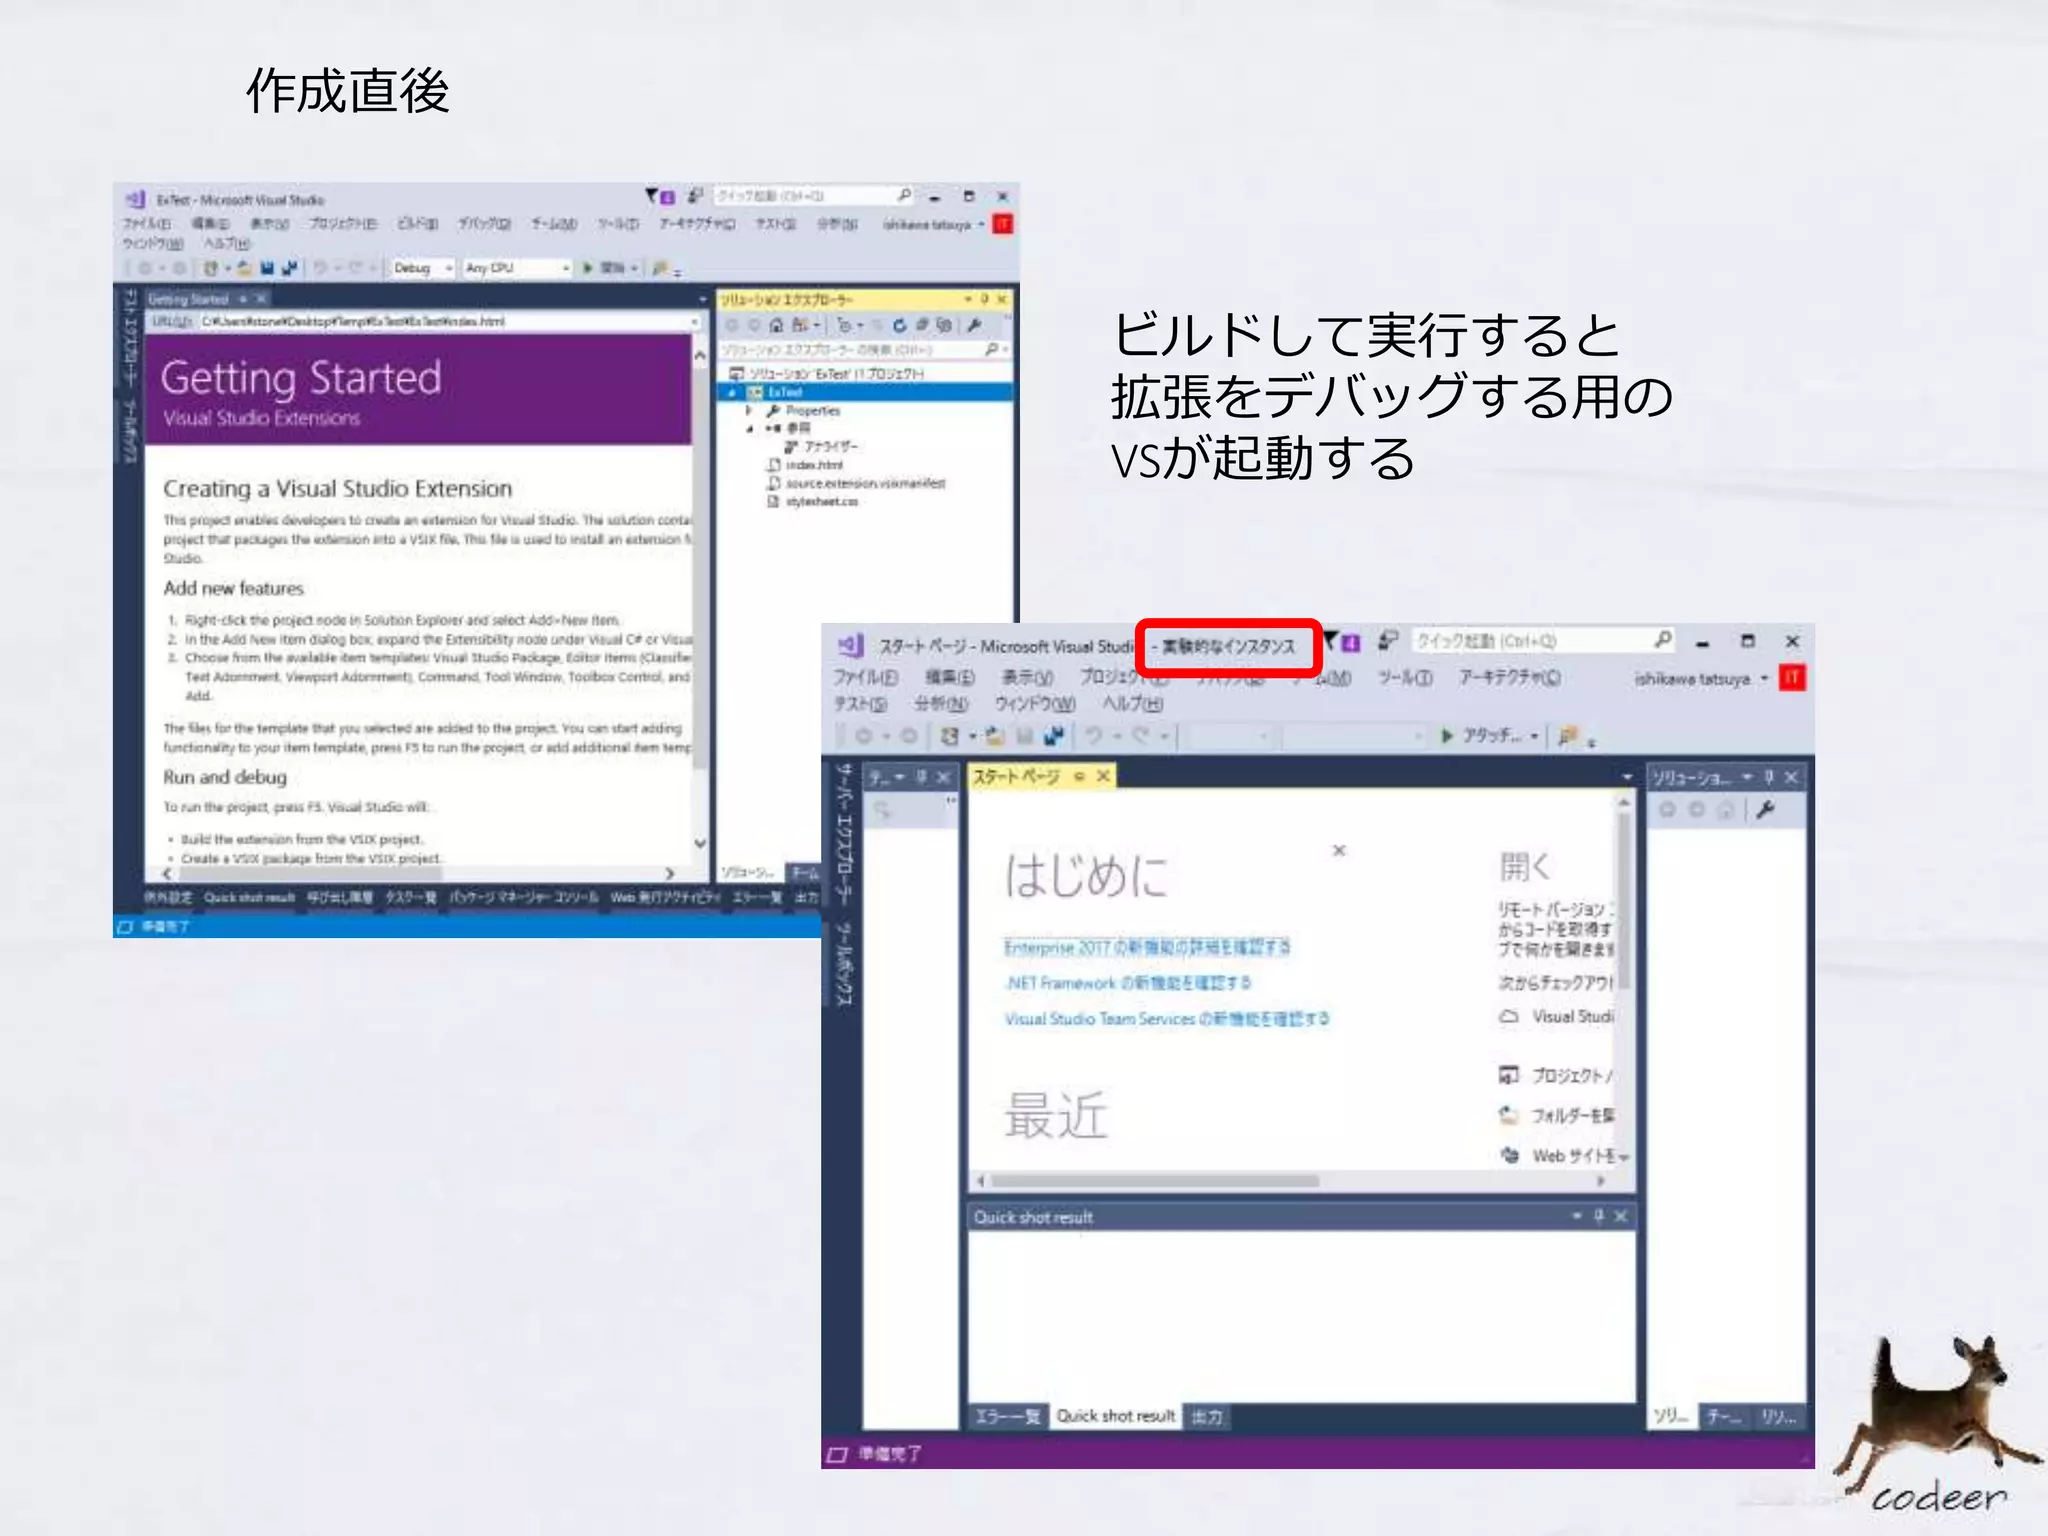Click Undo icon in ExTest window toolbar
Image resolution: width=2048 pixels, height=1536 pixels.
(x=320, y=268)
